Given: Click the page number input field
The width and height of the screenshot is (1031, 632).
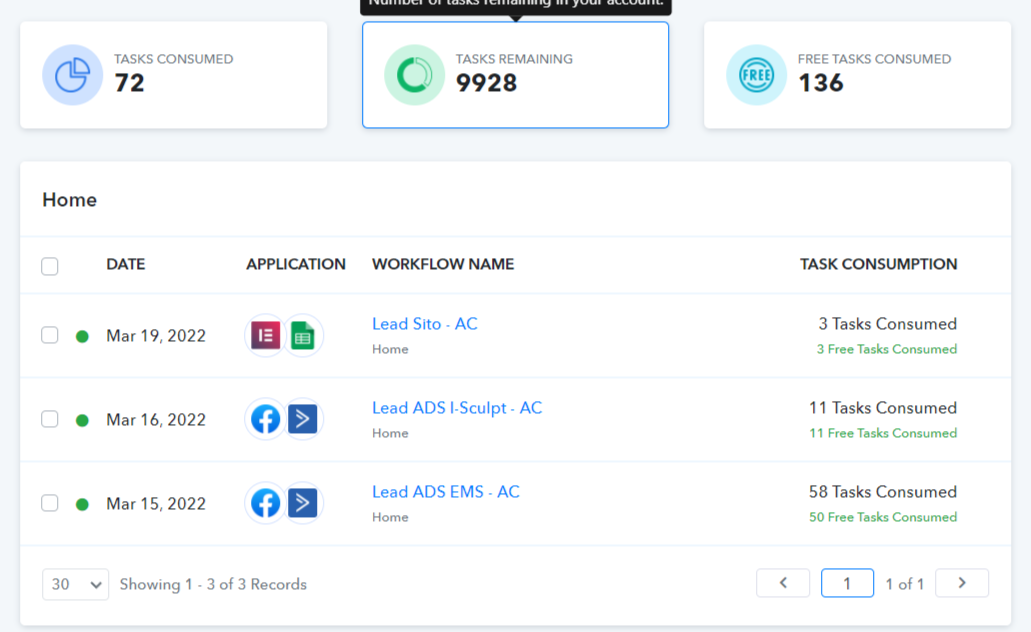Looking at the screenshot, I should click(x=848, y=583).
